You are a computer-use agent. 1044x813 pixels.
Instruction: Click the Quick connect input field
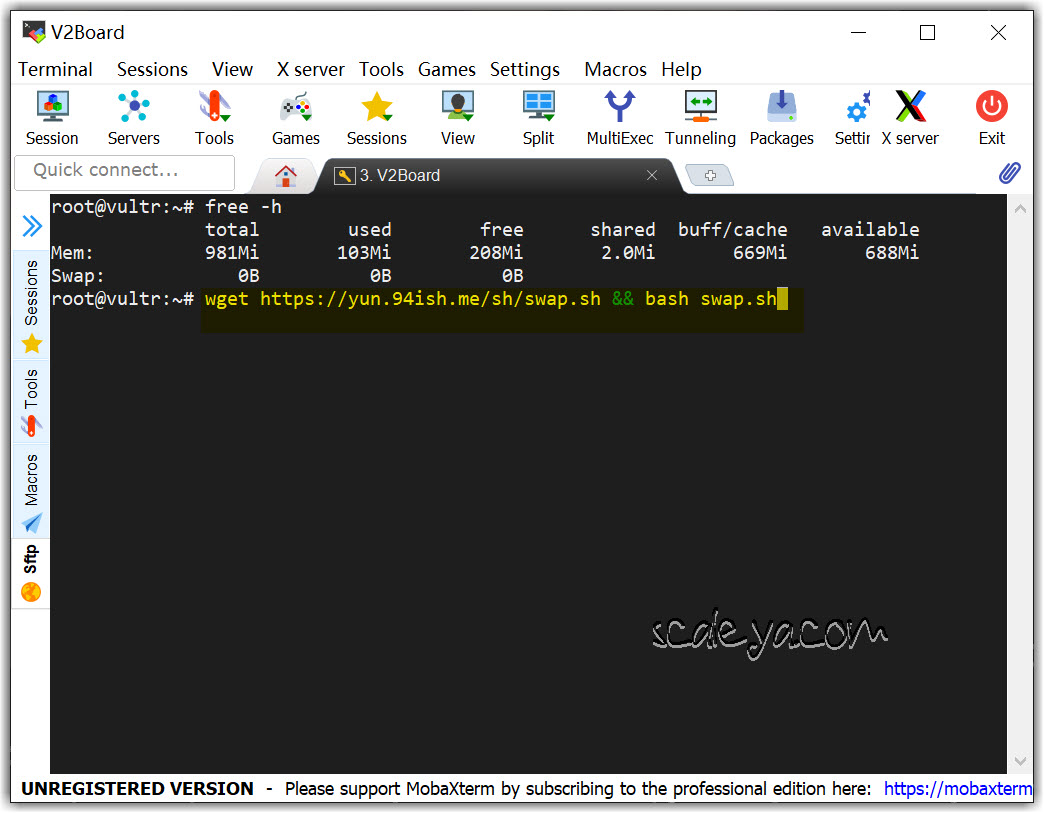(x=125, y=171)
